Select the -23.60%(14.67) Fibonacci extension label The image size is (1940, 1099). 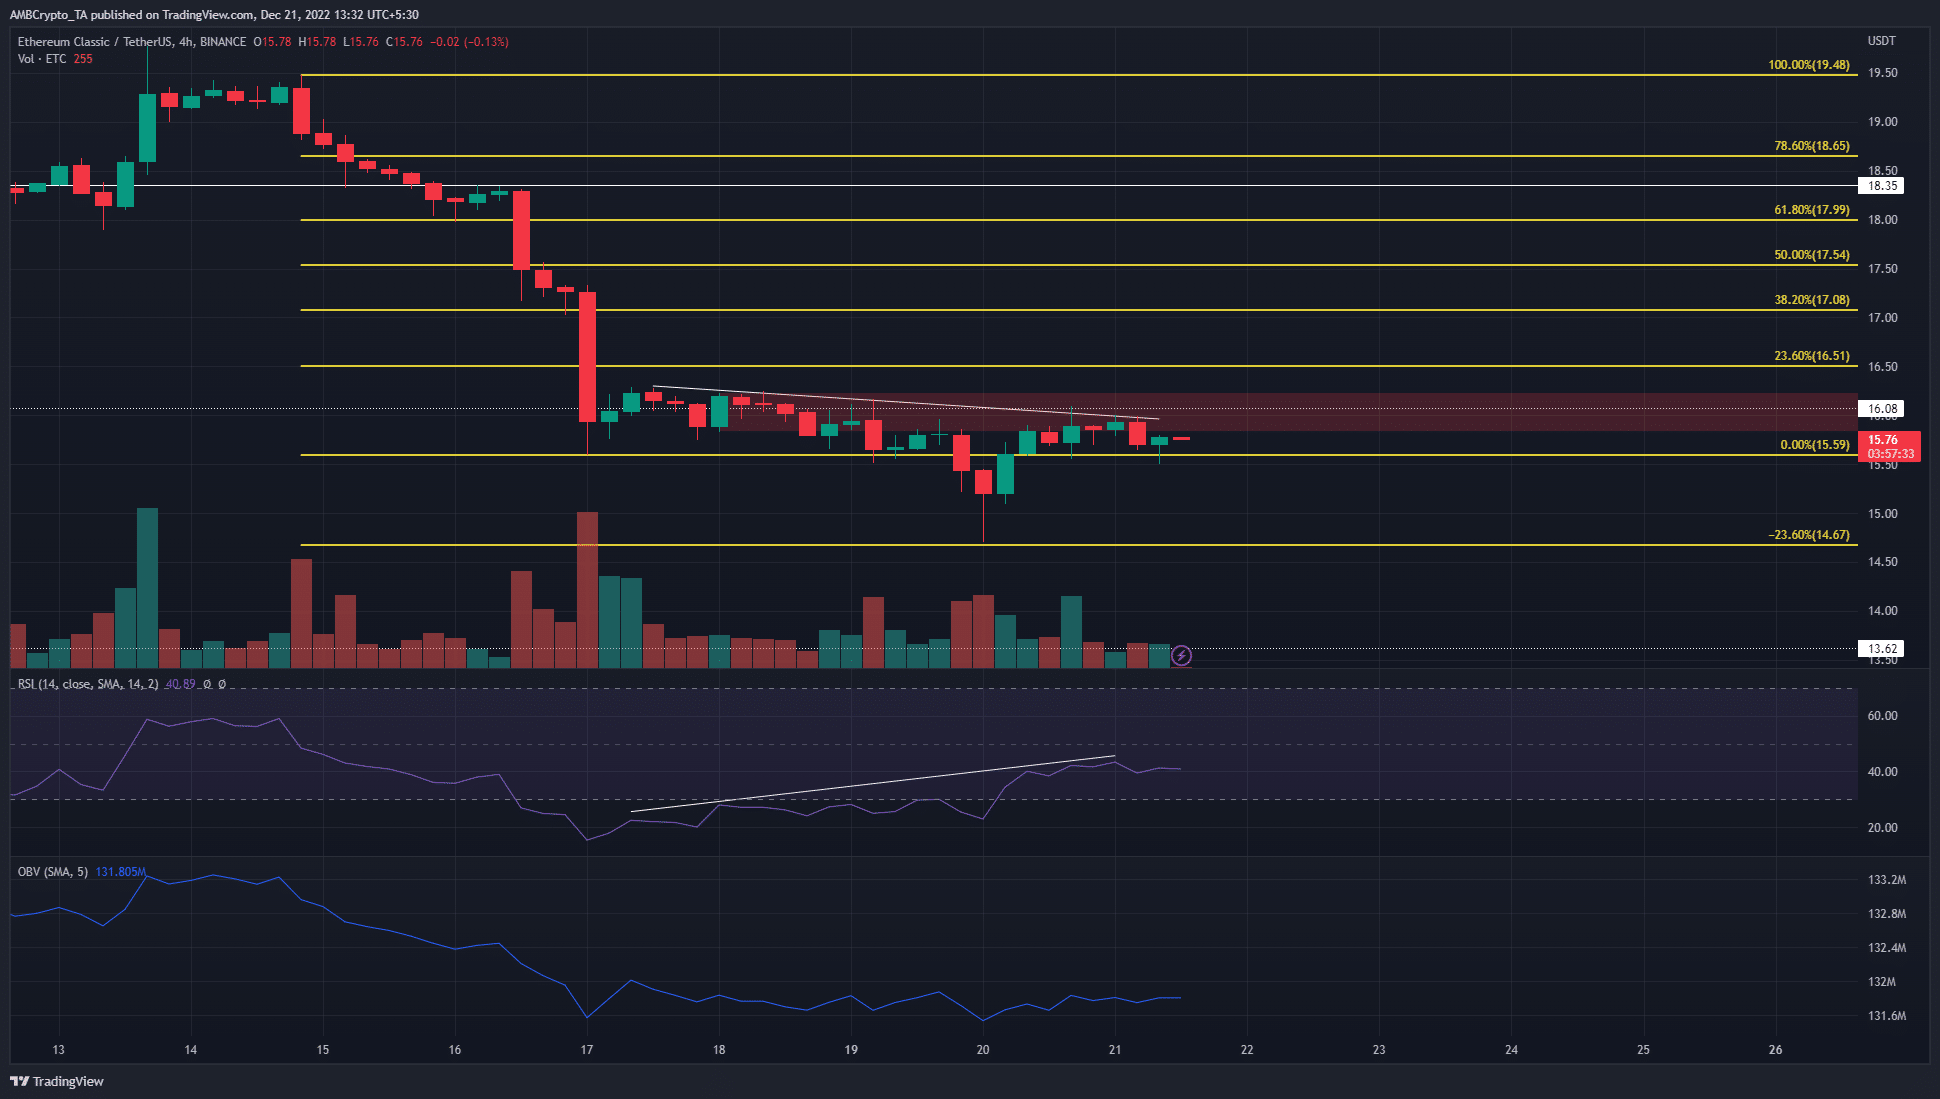(1809, 535)
